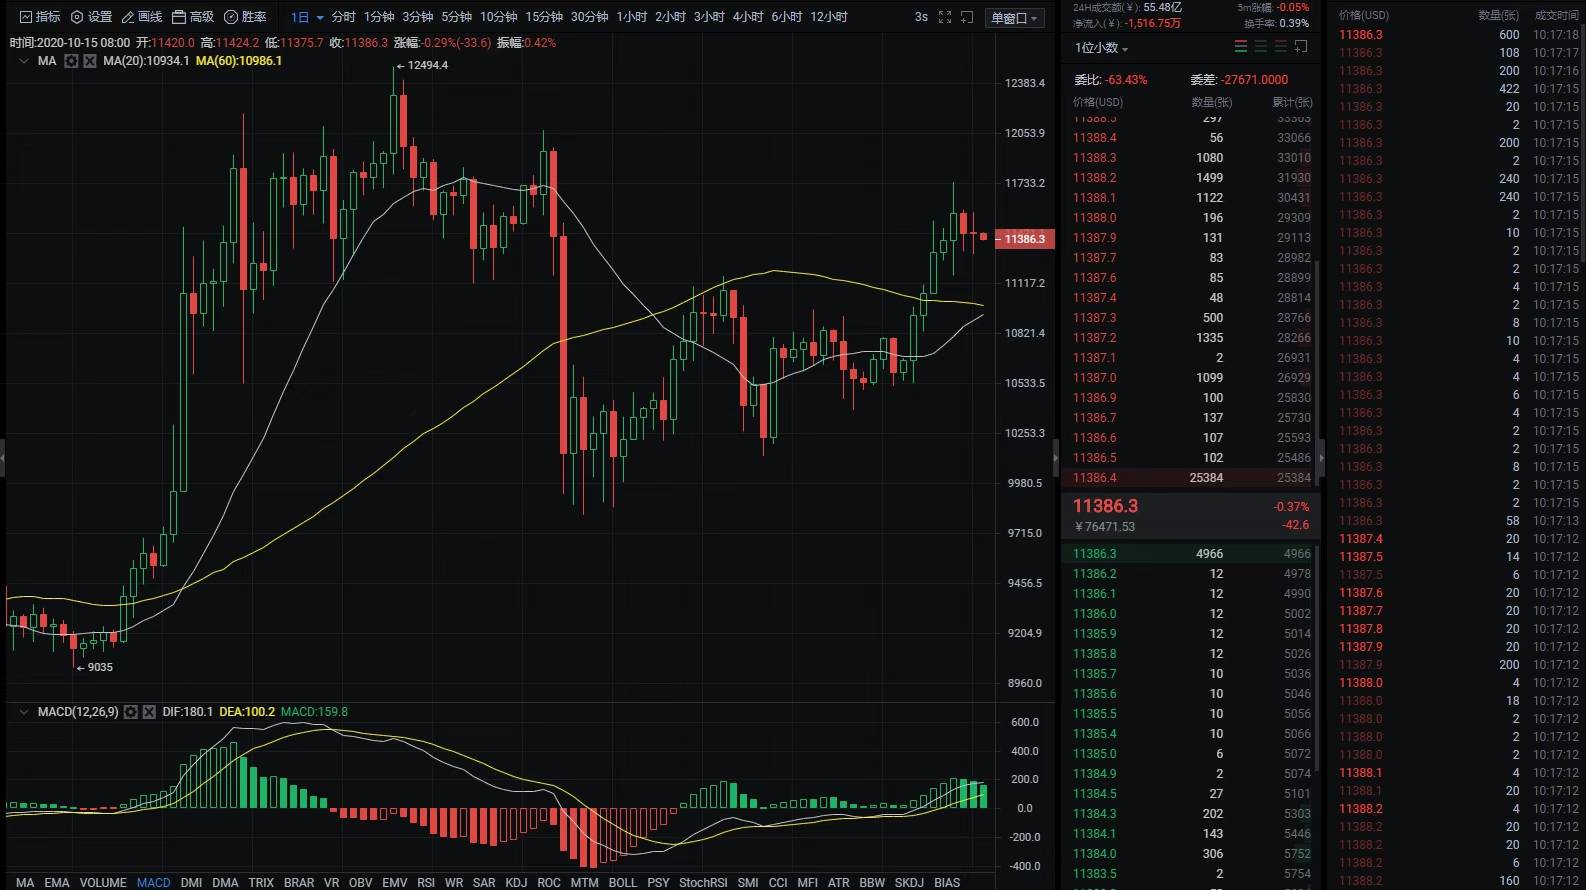The height and width of the screenshot is (890, 1586).
Task: Pop out the order book panel
Action: pos(1301,47)
